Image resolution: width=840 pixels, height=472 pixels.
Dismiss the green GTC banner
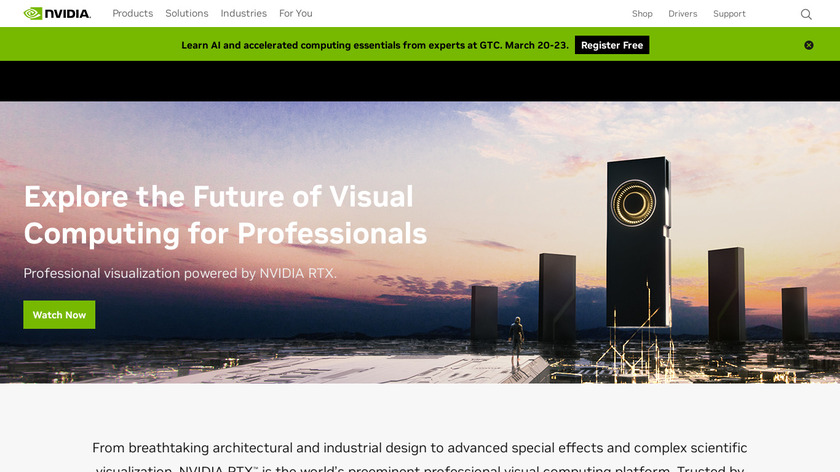click(808, 45)
